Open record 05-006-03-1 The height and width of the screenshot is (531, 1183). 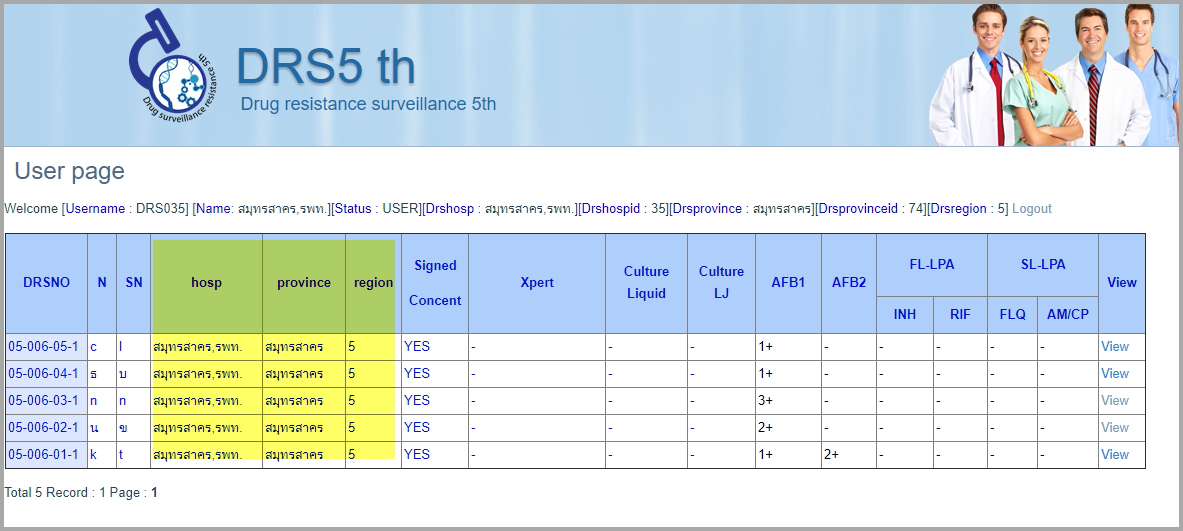43,401
